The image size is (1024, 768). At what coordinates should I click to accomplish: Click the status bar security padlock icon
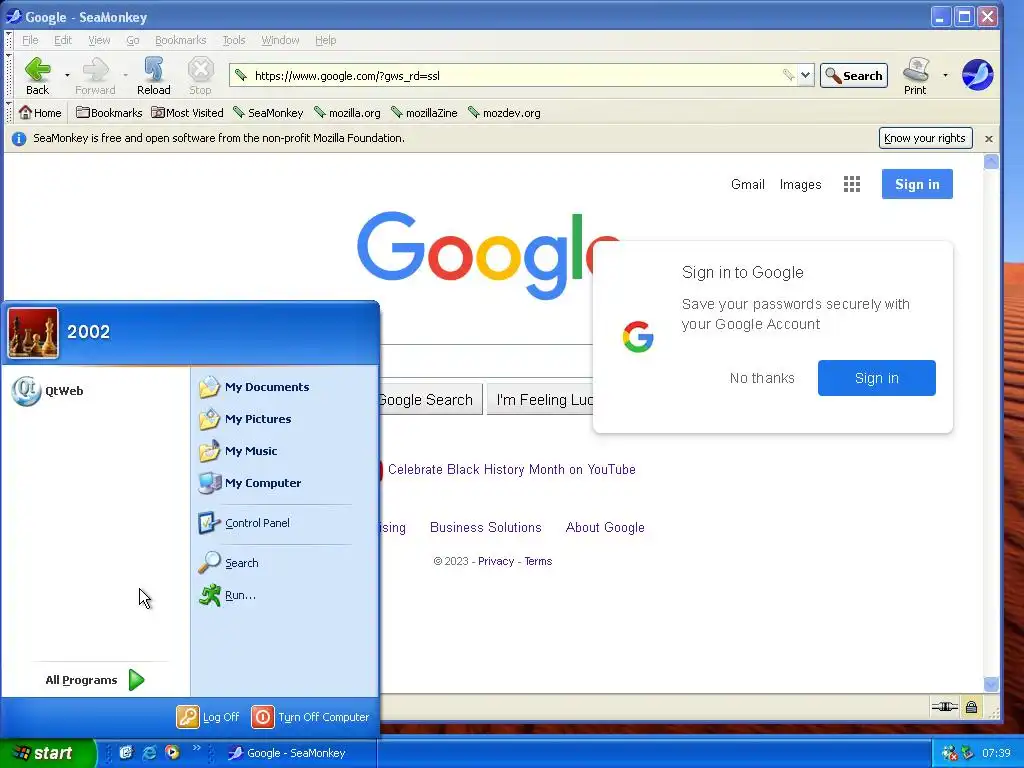971,707
